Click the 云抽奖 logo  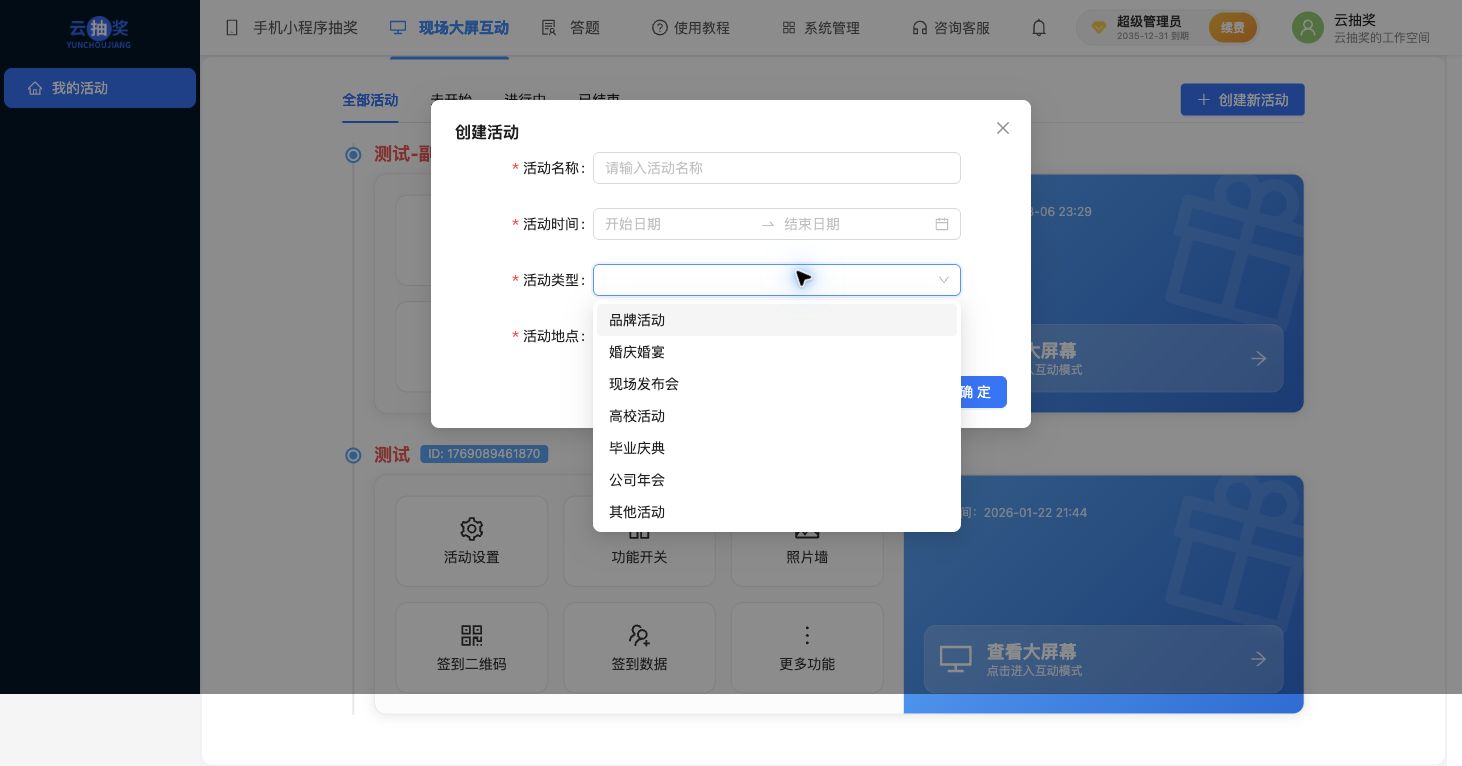[99, 31]
